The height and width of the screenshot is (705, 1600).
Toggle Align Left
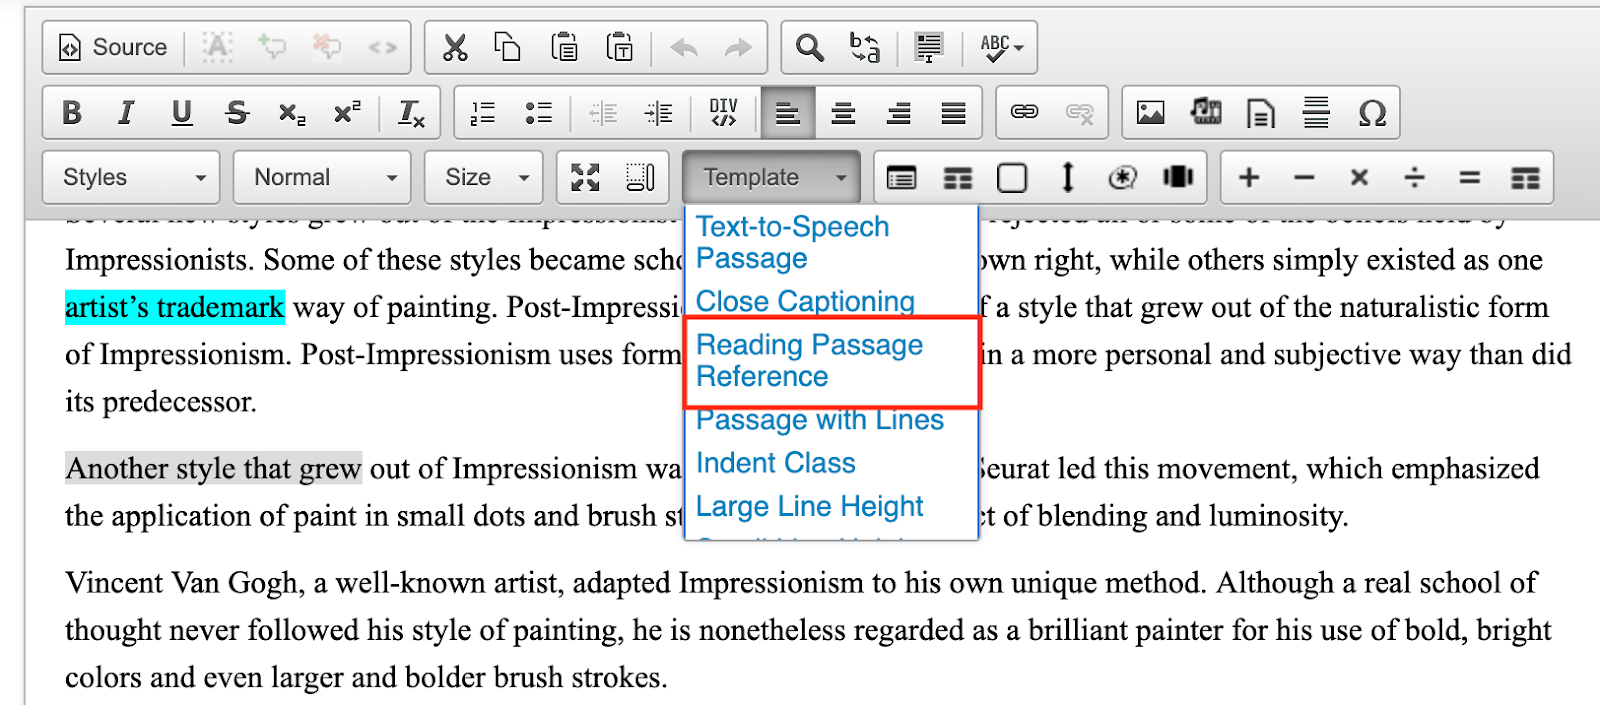click(x=788, y=112)
